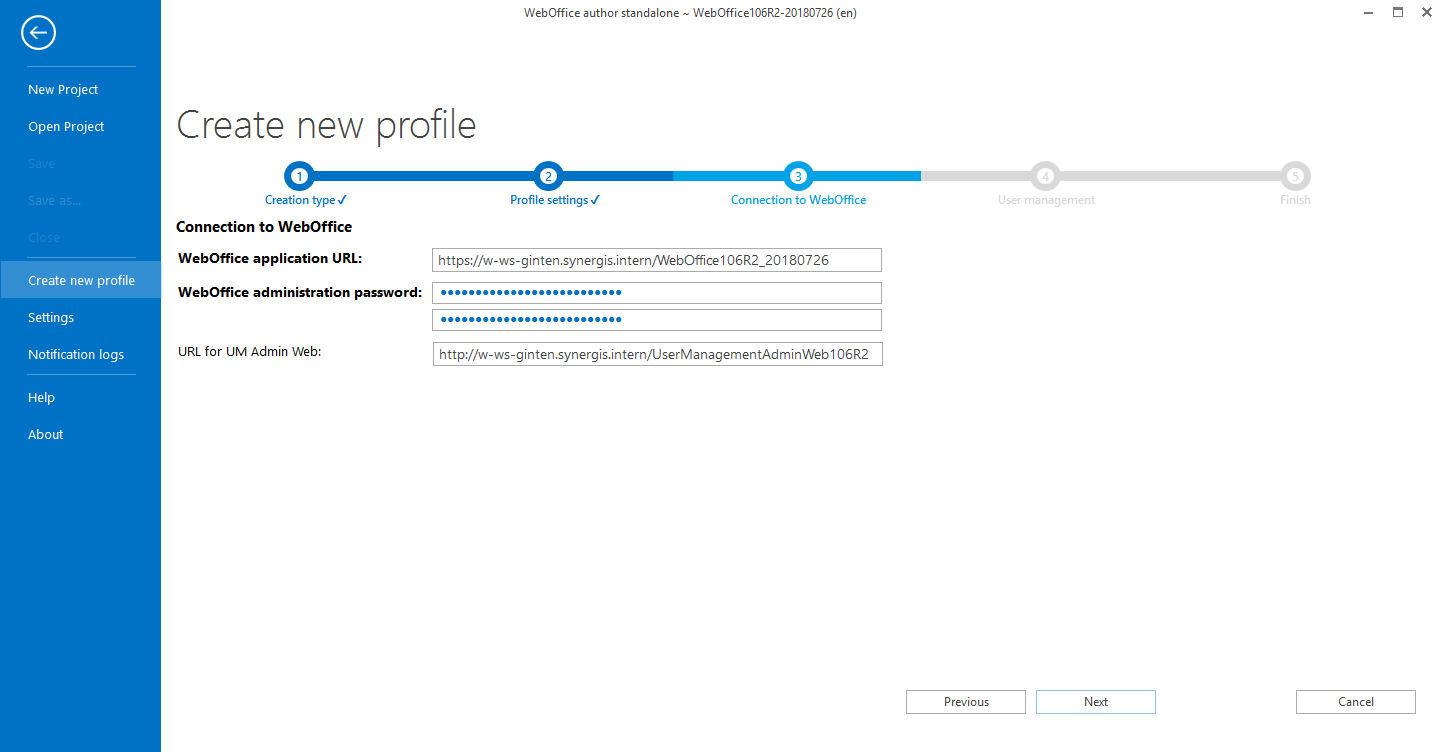Open the Help section

(41, 397)
